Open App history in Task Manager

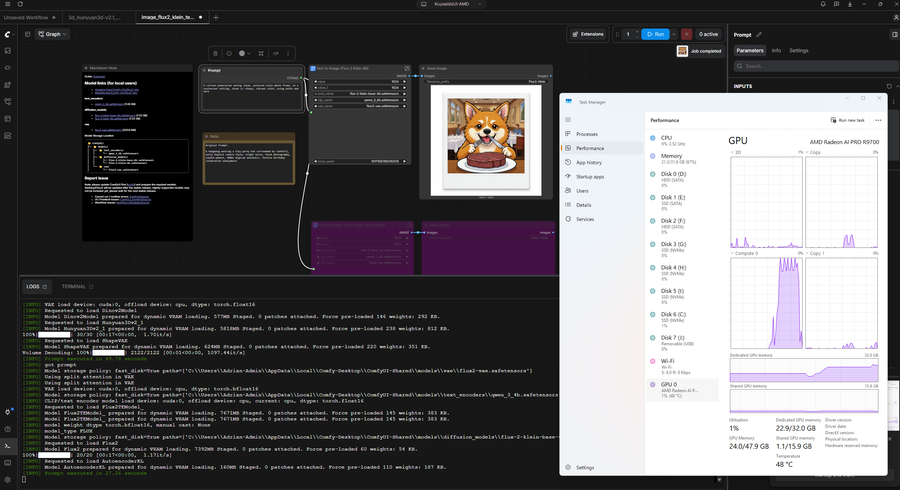tap(601, 162)
